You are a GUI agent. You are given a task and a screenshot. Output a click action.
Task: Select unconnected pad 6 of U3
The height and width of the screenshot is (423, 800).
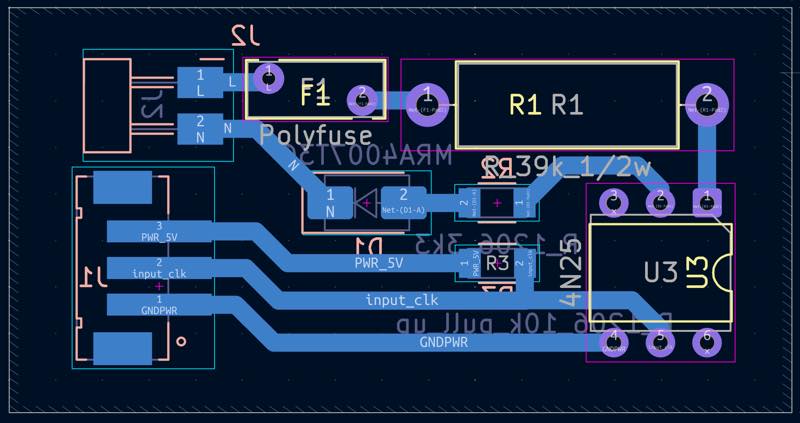pyautogui.click(x=707, y=342)
